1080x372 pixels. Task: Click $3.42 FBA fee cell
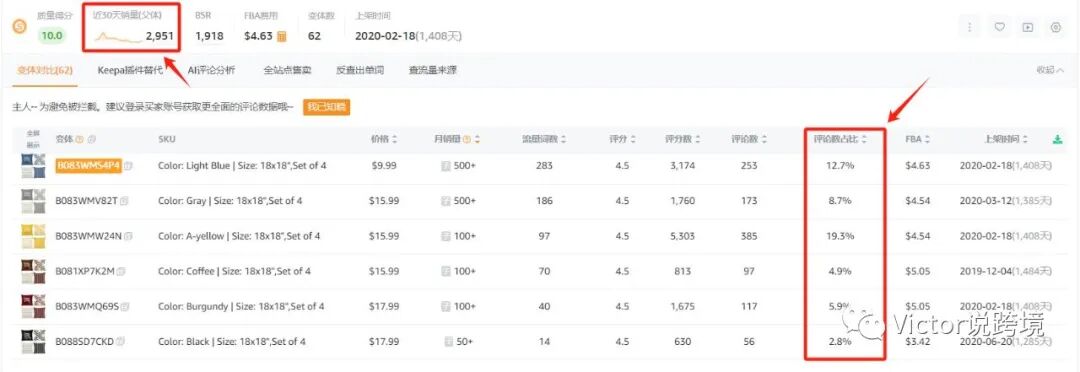point(917,342)
